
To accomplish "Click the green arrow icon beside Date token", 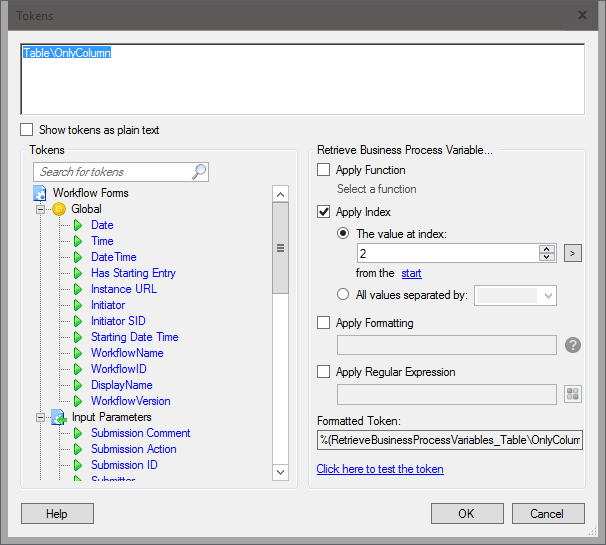I will point(78,225).
